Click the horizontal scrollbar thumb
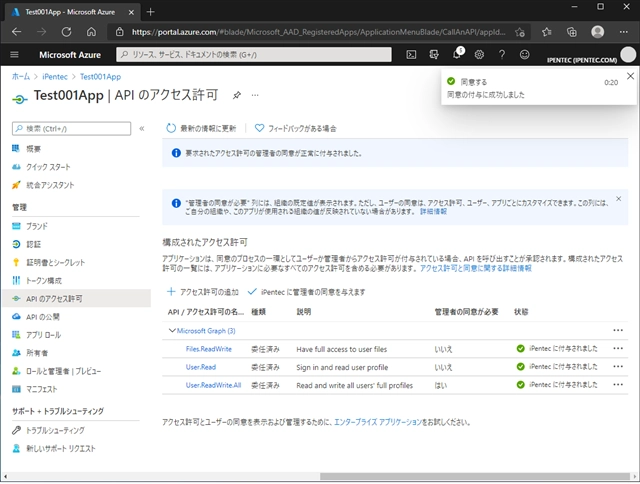 (475, 476)
